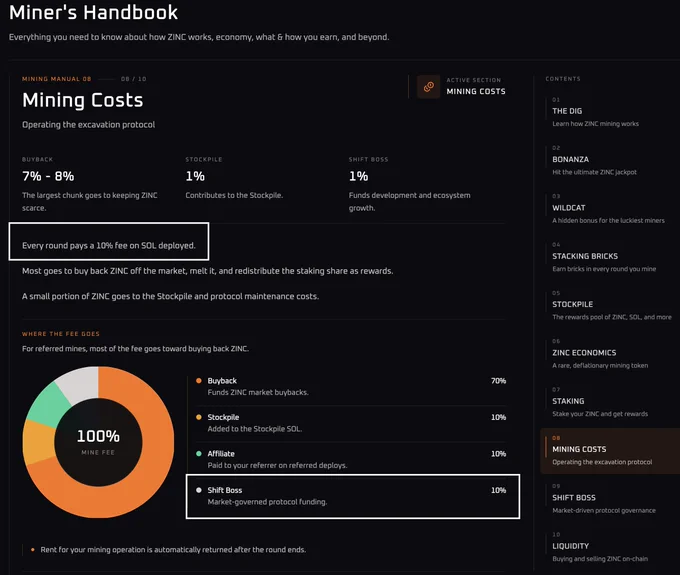This screenshot has width=680, height=575.
Task: Click the 100% Mine Fee chart center
Action: pos(98,442)
